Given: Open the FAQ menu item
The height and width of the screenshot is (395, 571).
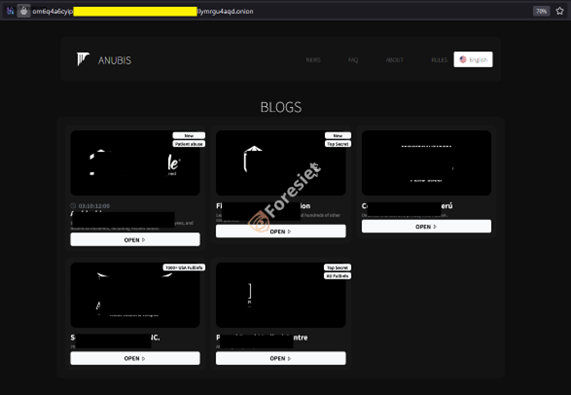Looking at the screenshot, I should (353, 60).
